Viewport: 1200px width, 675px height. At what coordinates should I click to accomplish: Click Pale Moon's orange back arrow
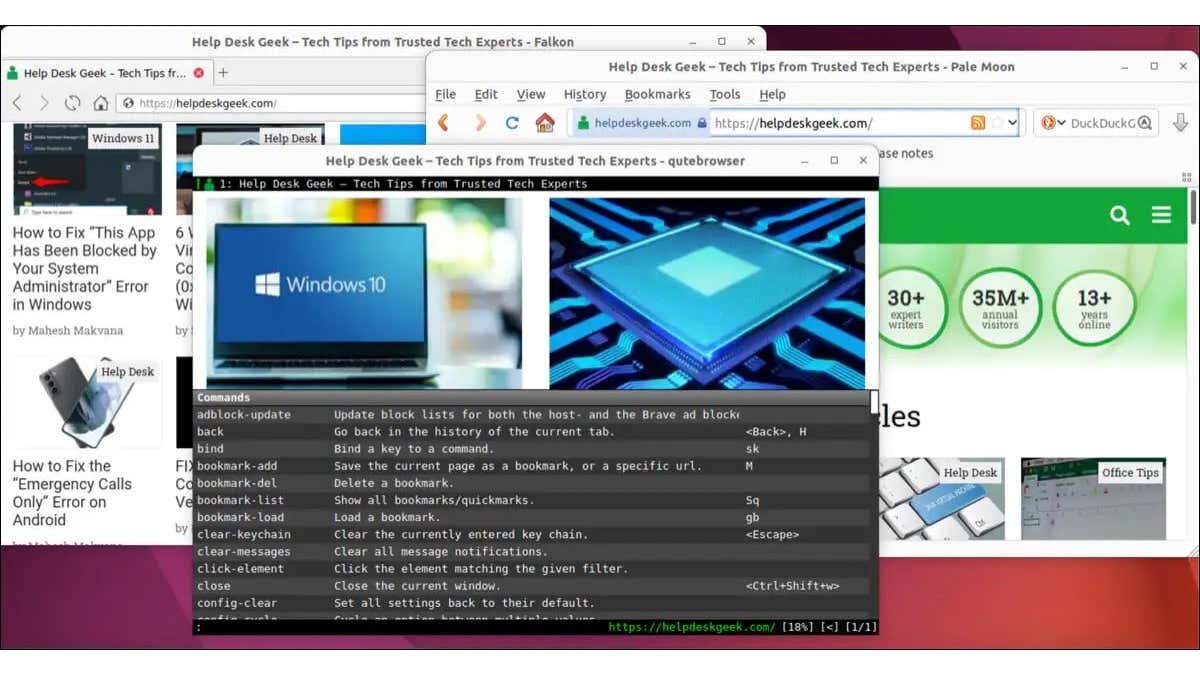pos(444,123)
